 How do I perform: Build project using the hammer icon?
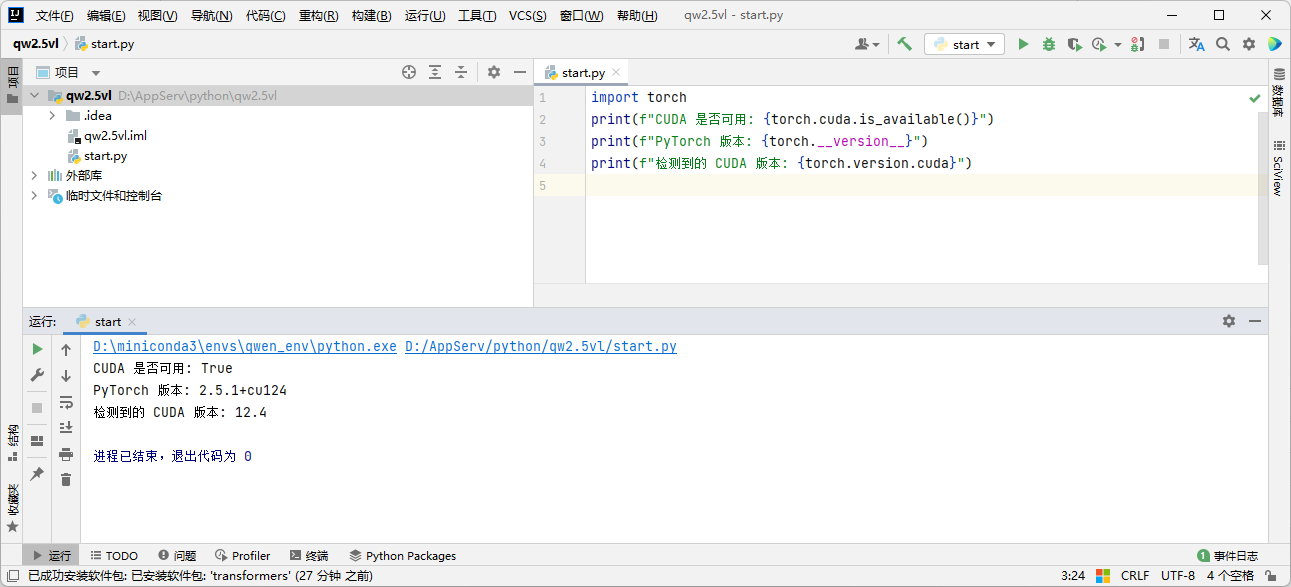point(904,44)
